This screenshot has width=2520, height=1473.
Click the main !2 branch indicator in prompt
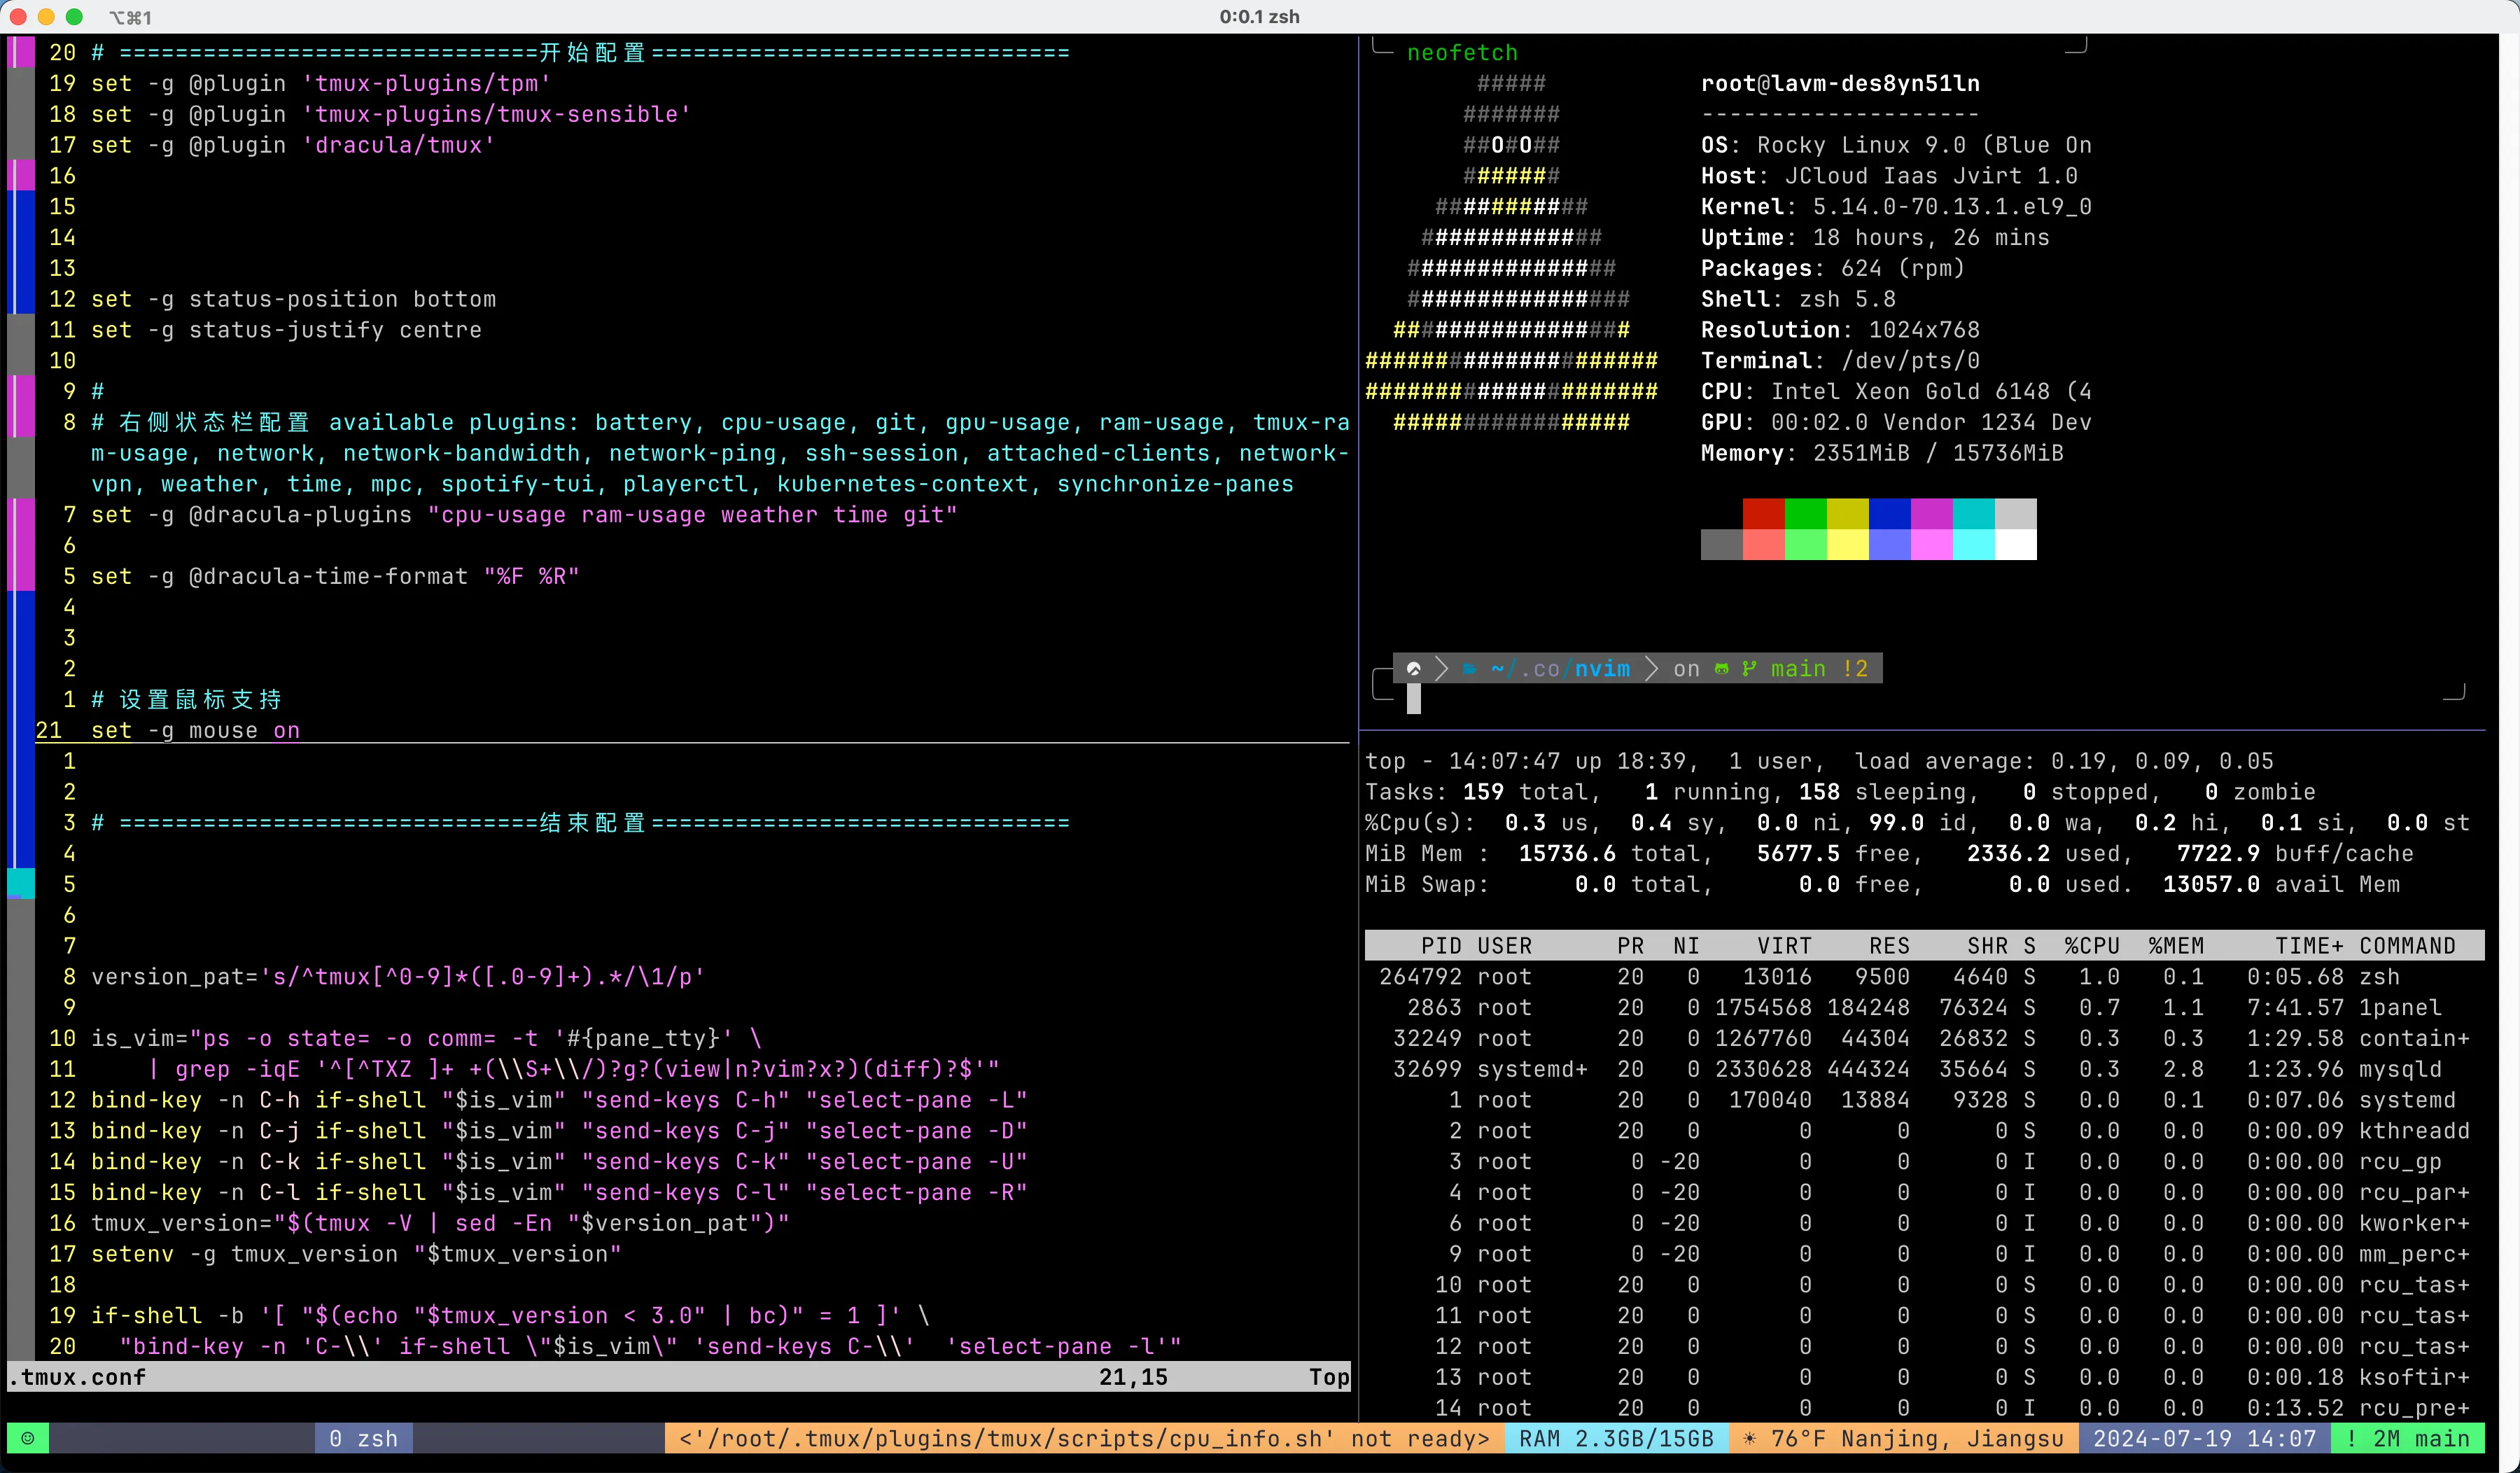click(1819, 669)
